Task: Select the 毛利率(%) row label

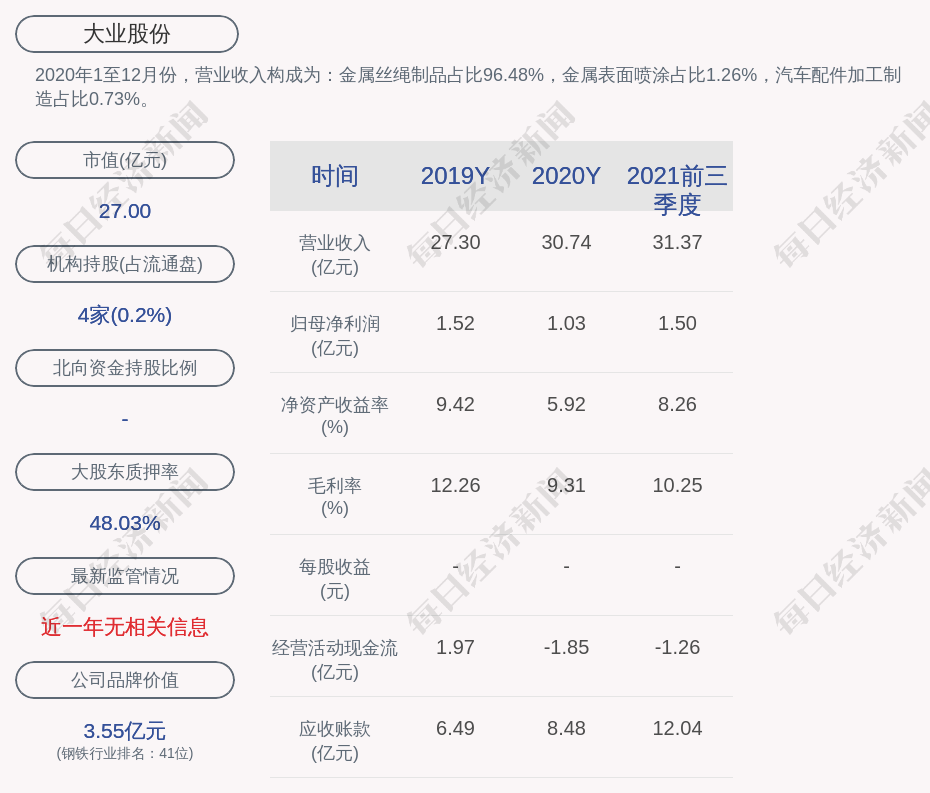Action: click(x=335, y=497)
